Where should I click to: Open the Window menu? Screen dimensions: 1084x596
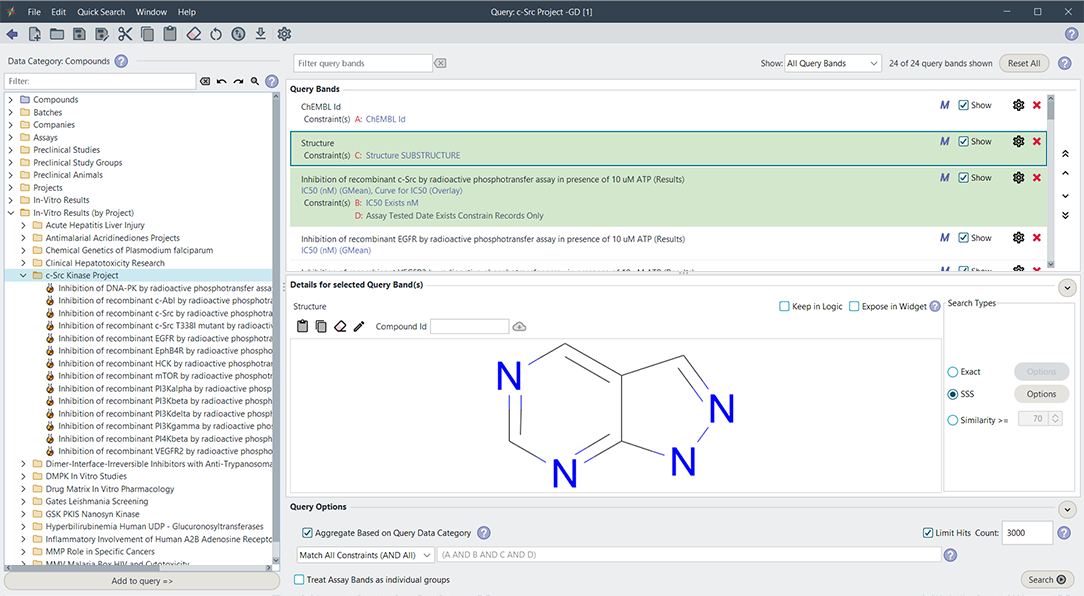coord(151,12)
